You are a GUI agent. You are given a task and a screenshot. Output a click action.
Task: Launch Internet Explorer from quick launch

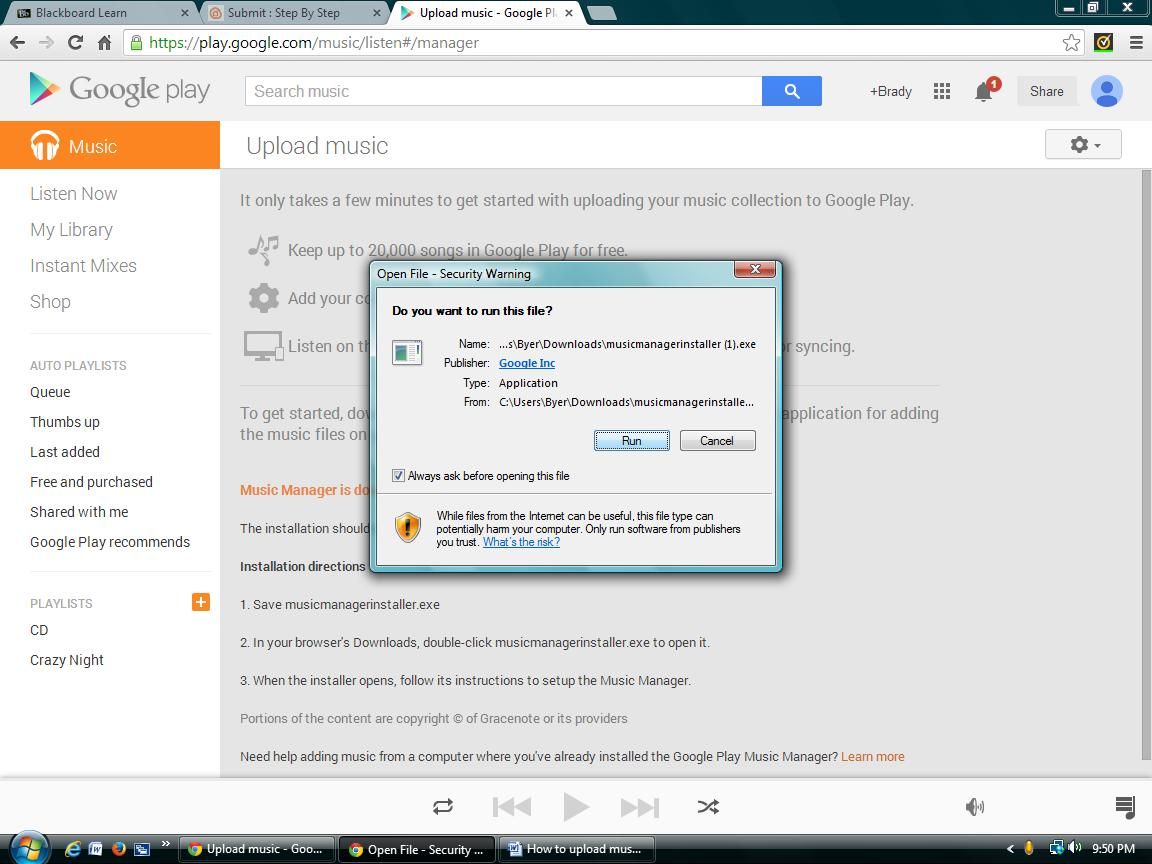tap(72, 849)
